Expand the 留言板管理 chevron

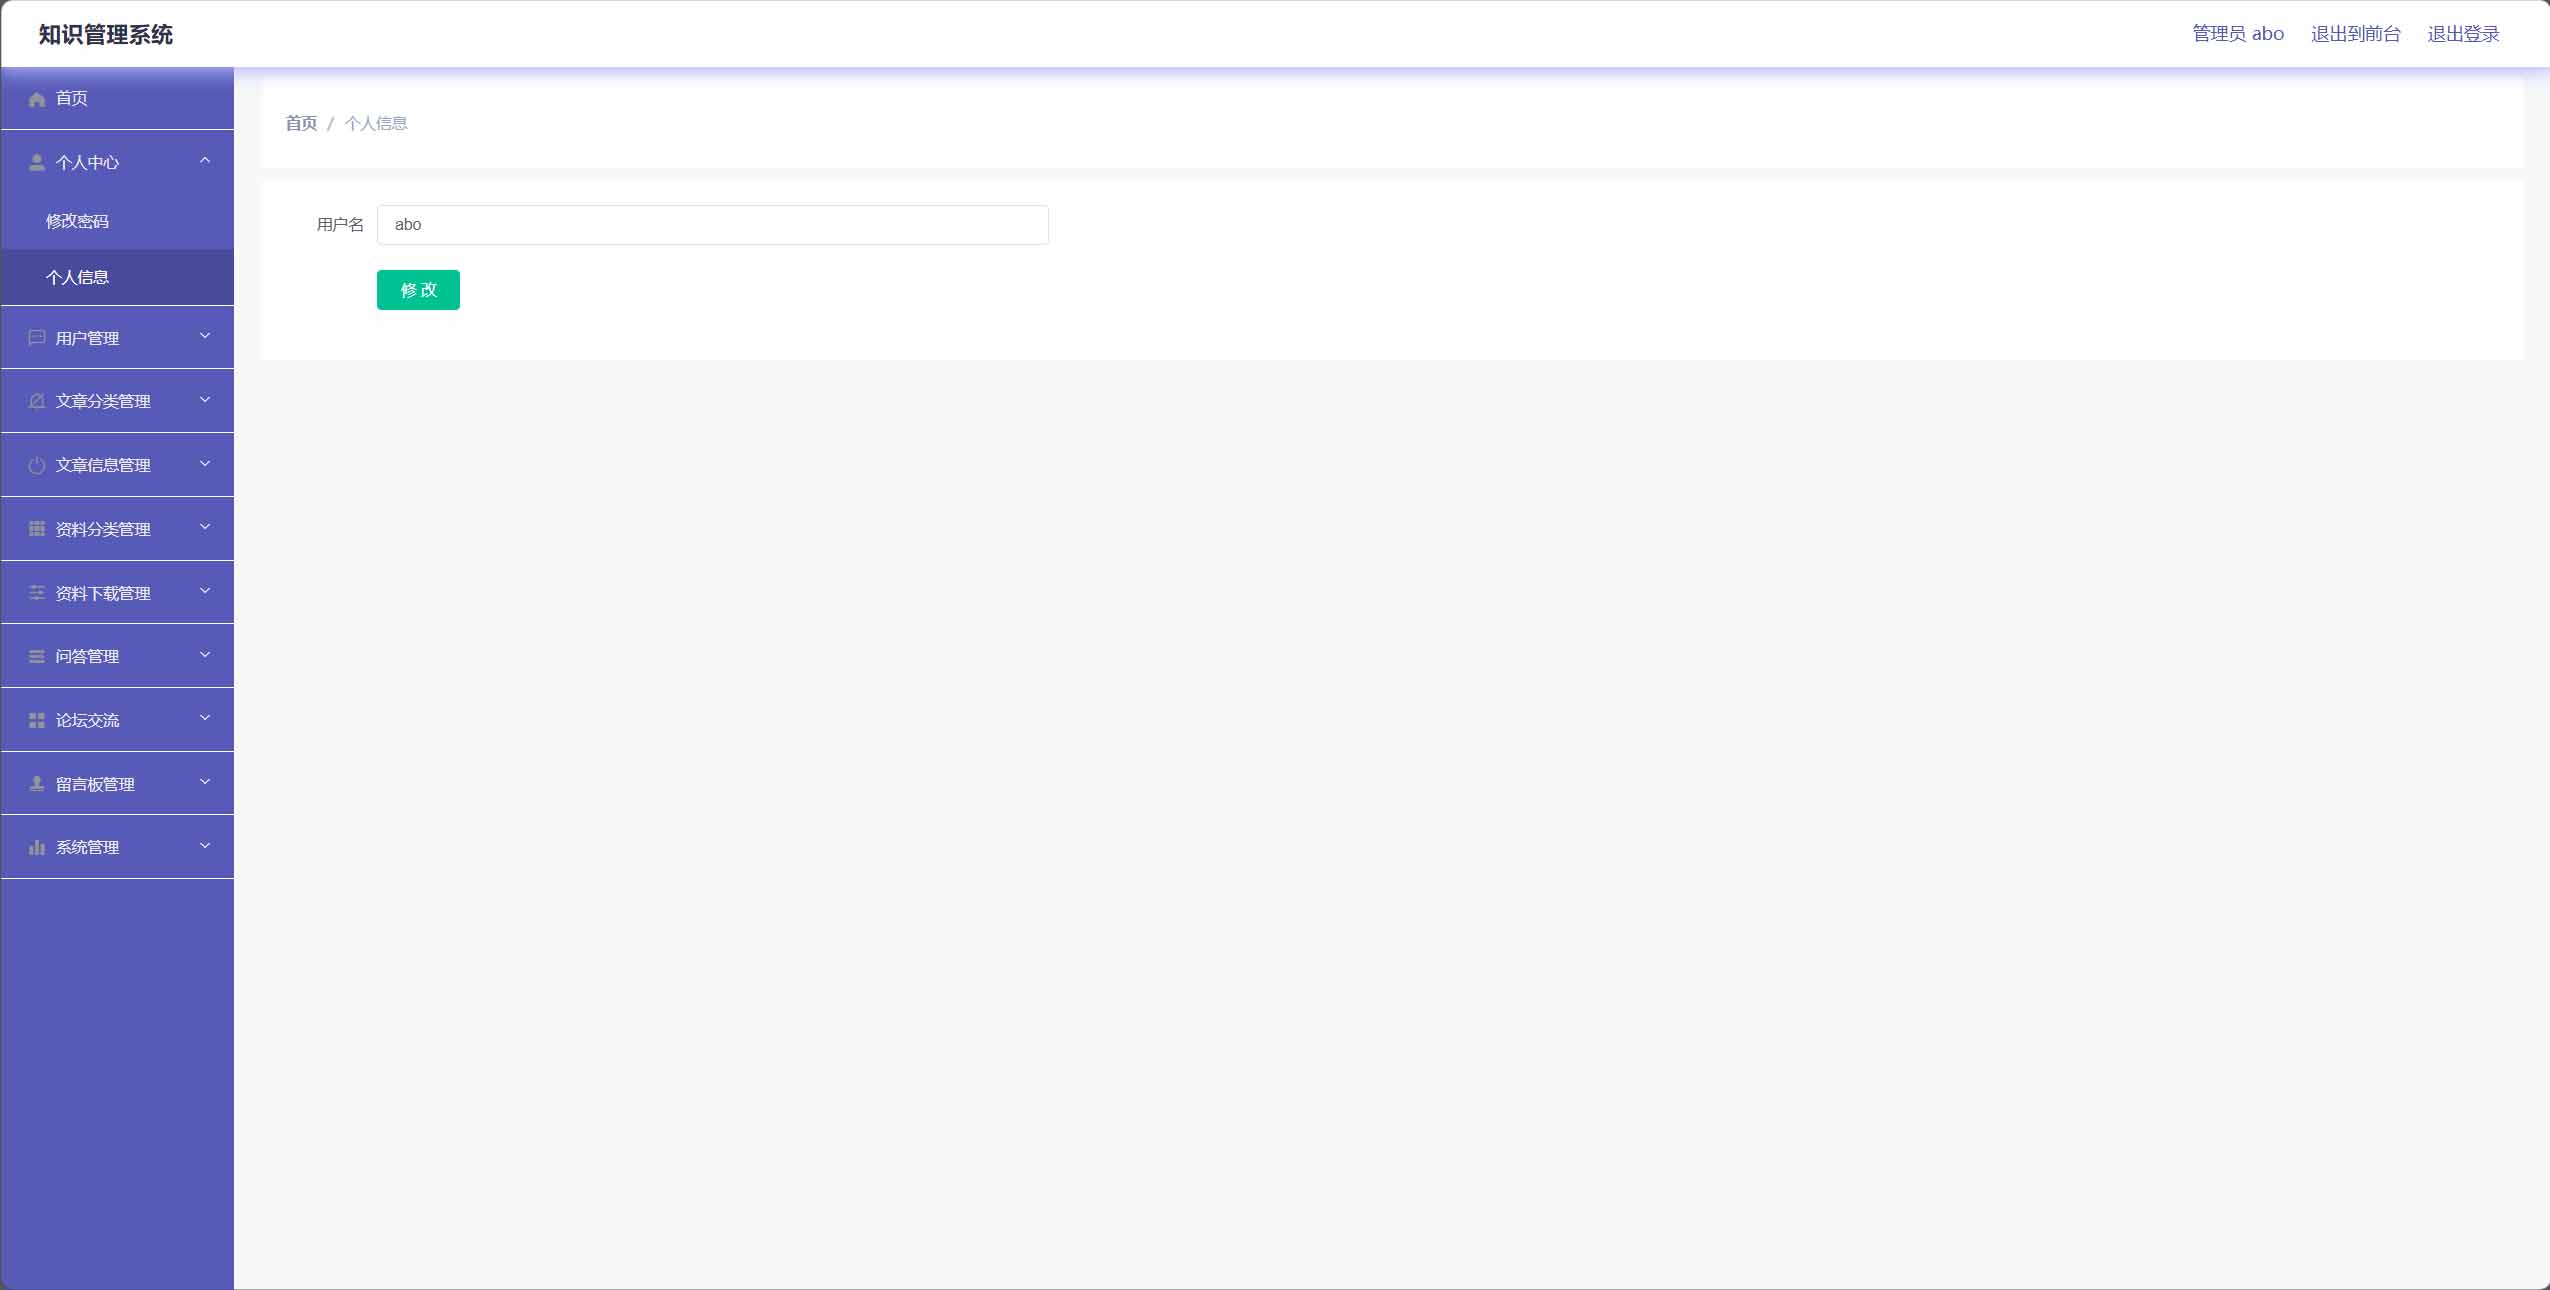pyautogui.click(x=205, y=782)
